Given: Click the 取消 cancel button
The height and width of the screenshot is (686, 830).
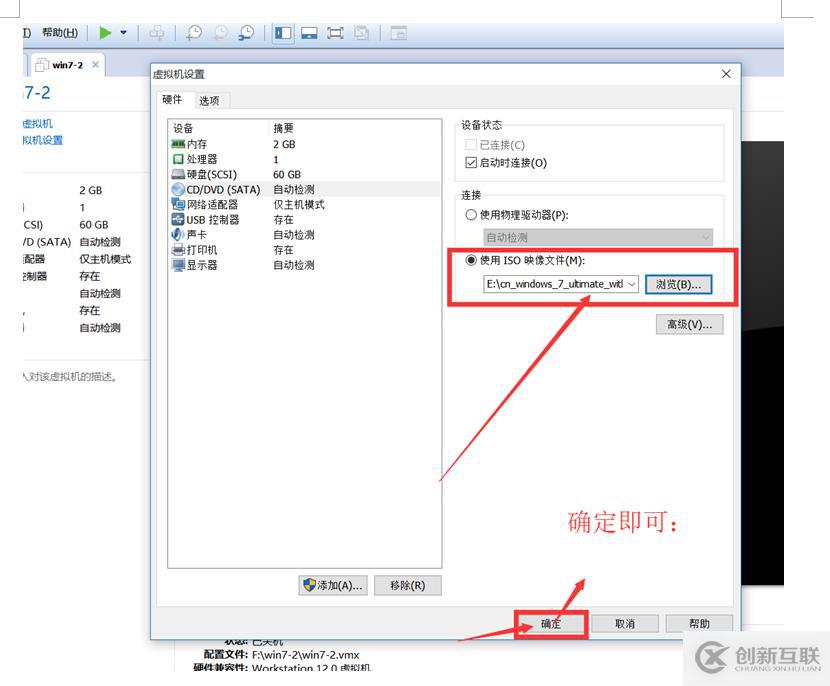Looking at the screenshot, I should 625,624.
